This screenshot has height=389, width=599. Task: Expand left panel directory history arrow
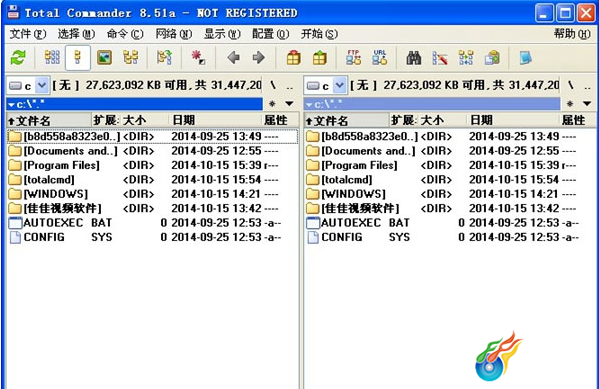click(289, 104)
